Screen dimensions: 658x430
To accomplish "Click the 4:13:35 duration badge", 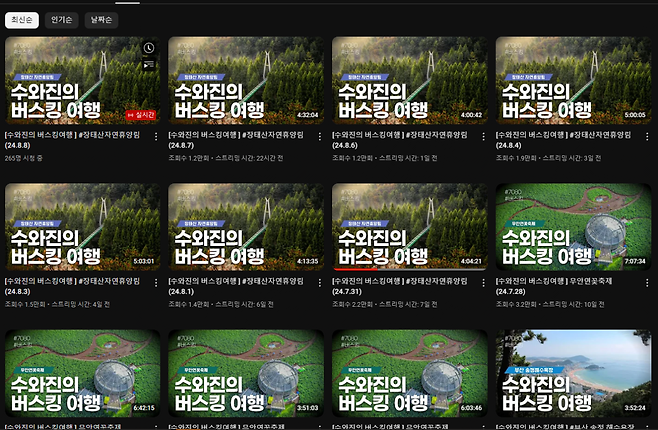I will tap(308, 261).
